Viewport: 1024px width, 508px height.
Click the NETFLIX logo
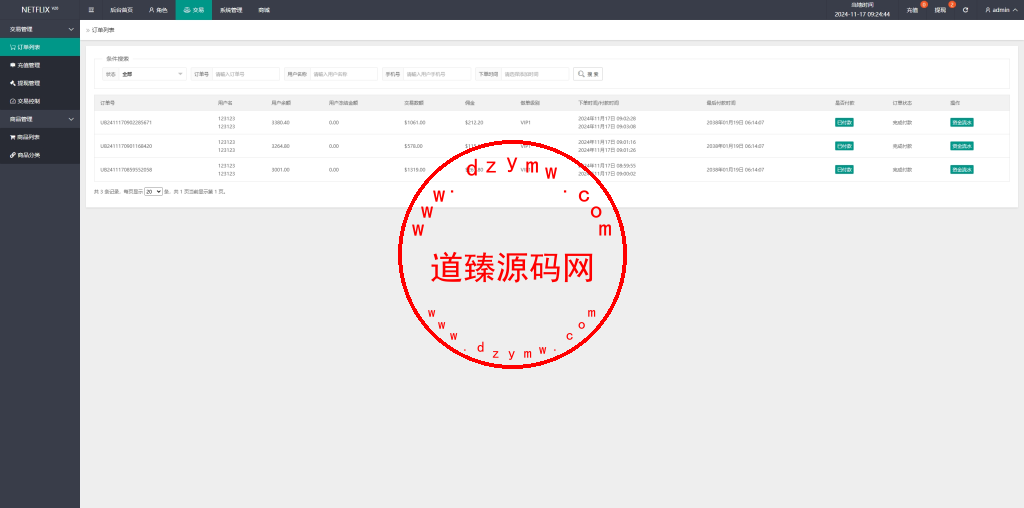coord(40,10)
